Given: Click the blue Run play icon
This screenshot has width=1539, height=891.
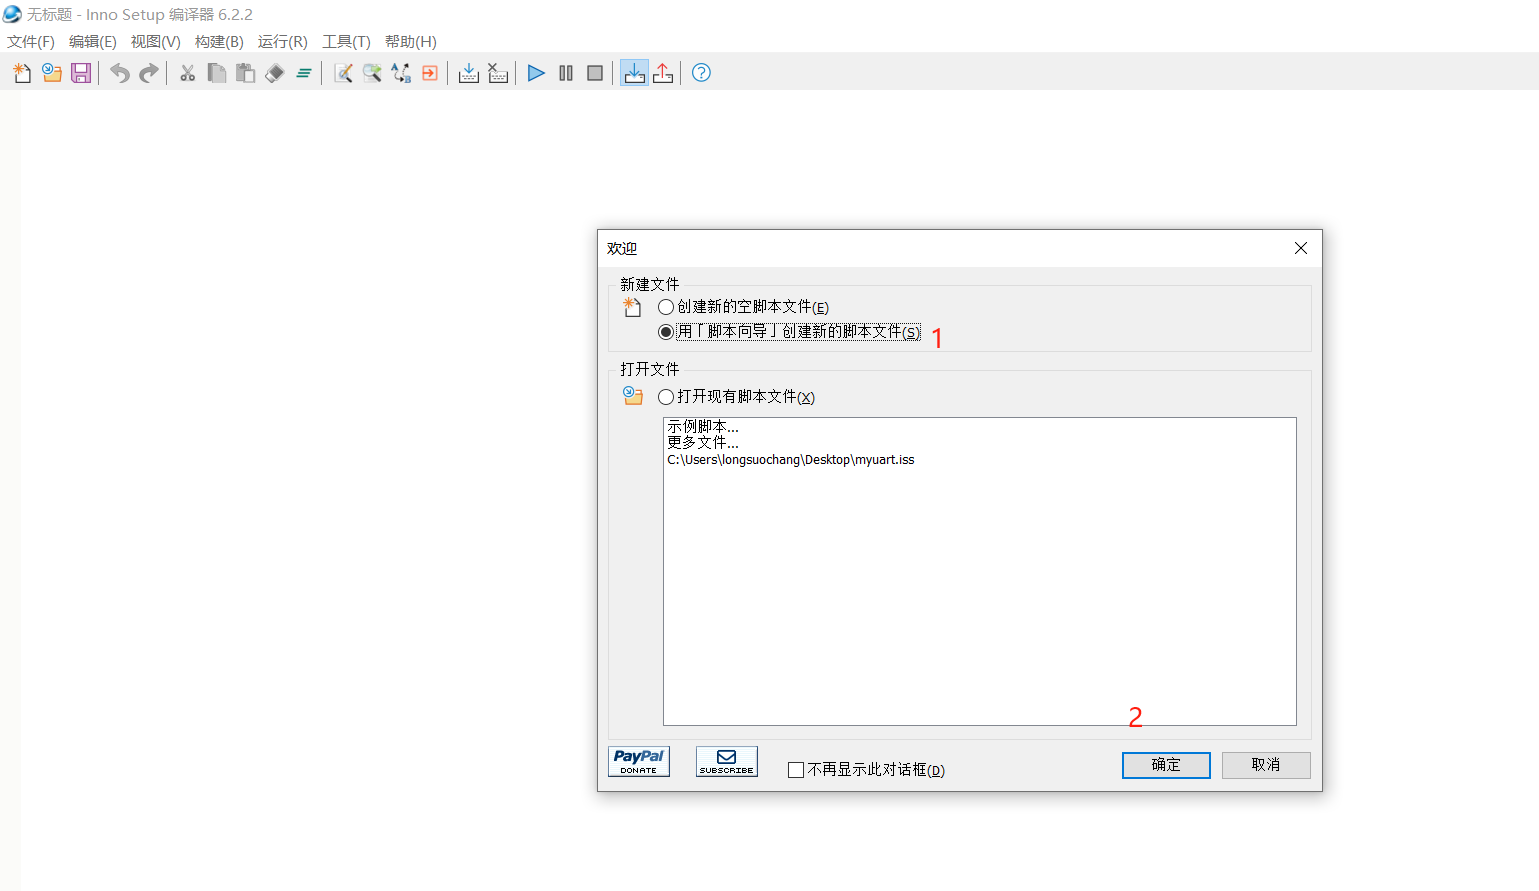Looking at the screenshot, I should pos(536,73).
